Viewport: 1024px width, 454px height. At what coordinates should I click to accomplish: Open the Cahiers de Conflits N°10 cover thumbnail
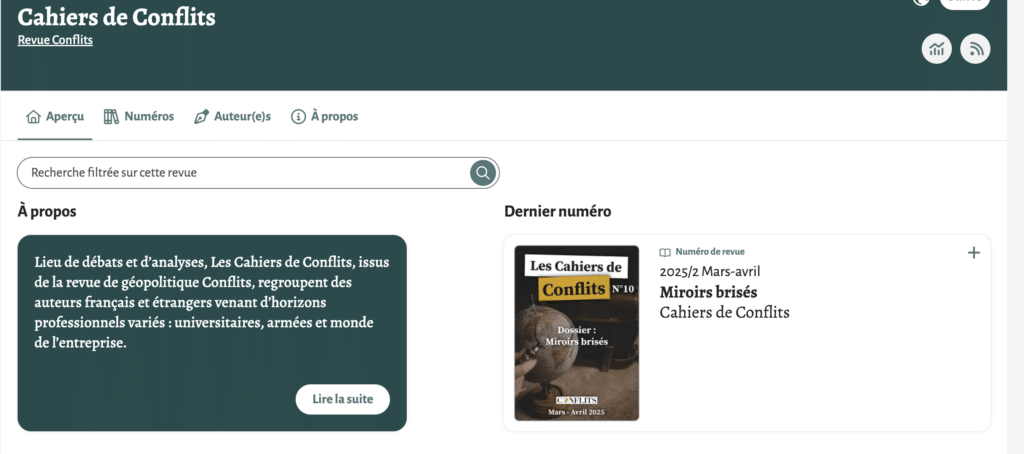[577, 333]
